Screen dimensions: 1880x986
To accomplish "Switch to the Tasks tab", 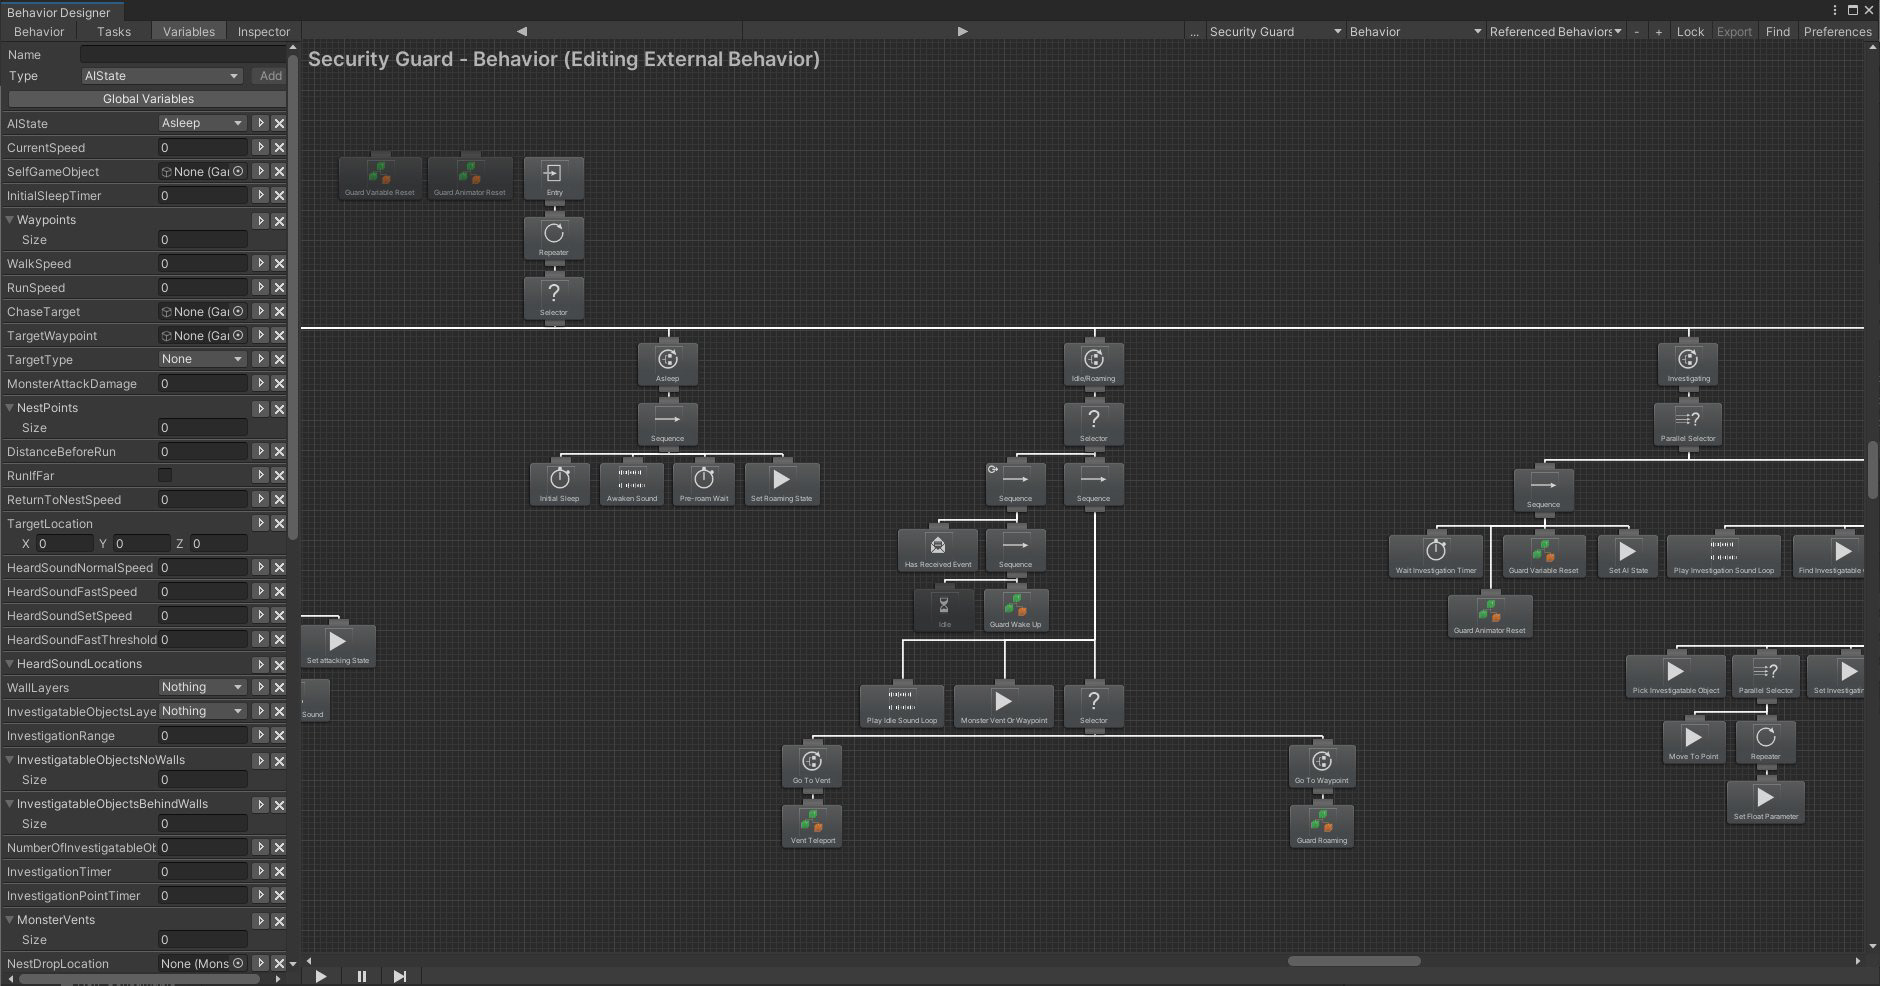I will 114,32.
